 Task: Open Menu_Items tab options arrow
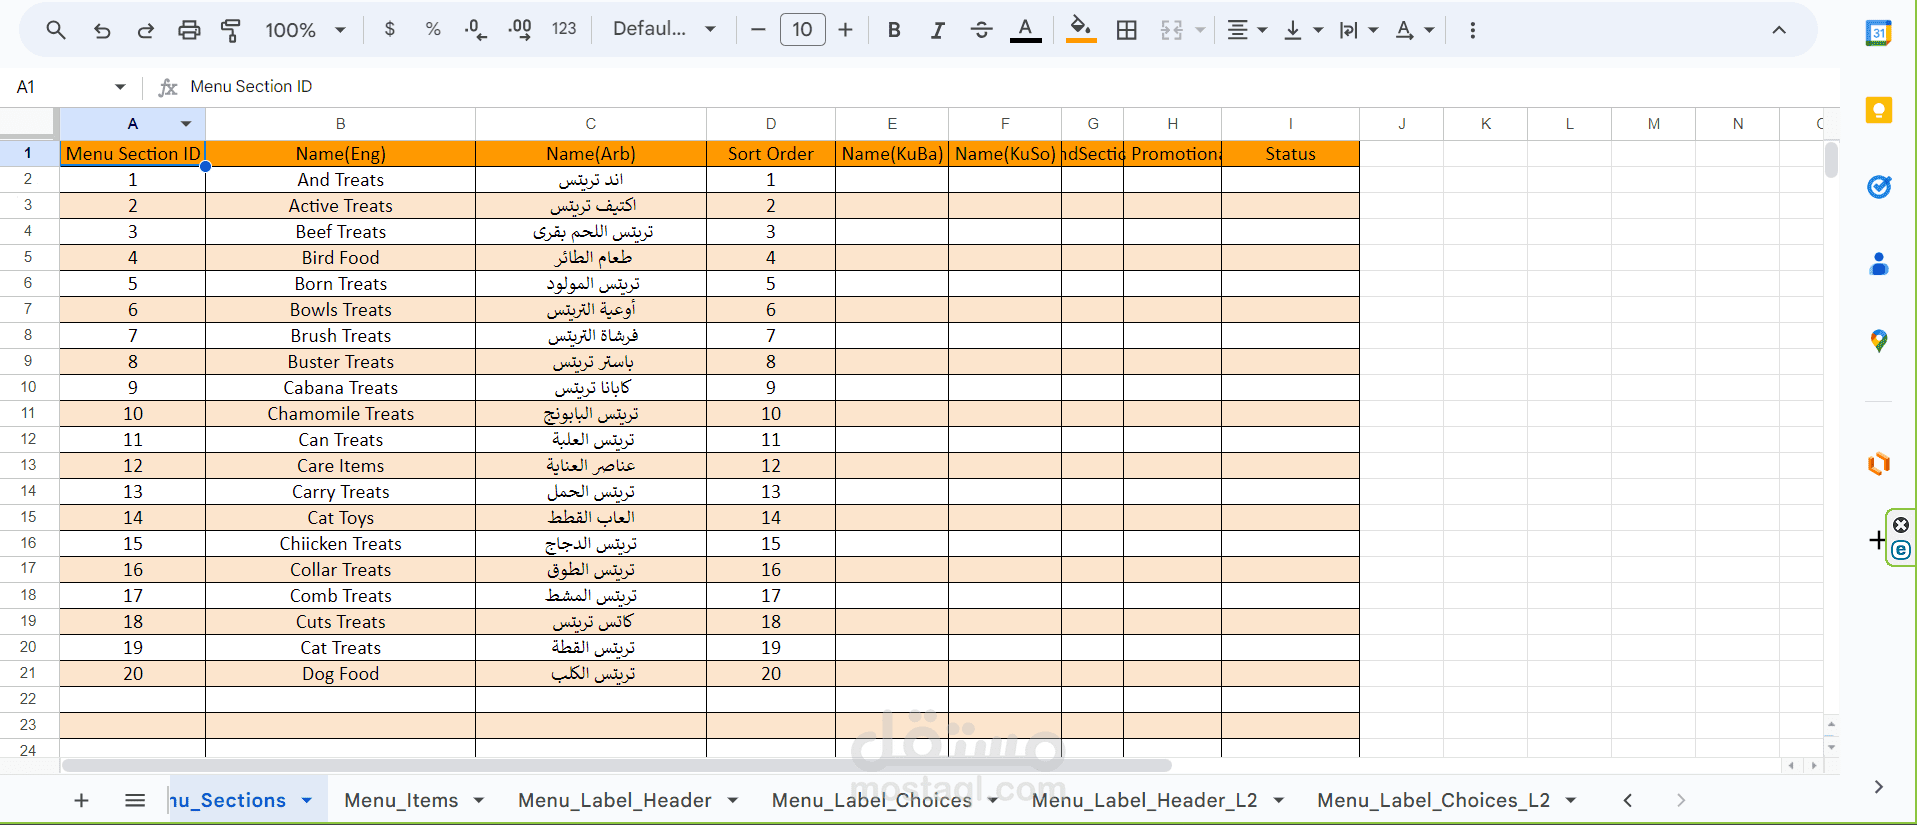coord(479,800)
